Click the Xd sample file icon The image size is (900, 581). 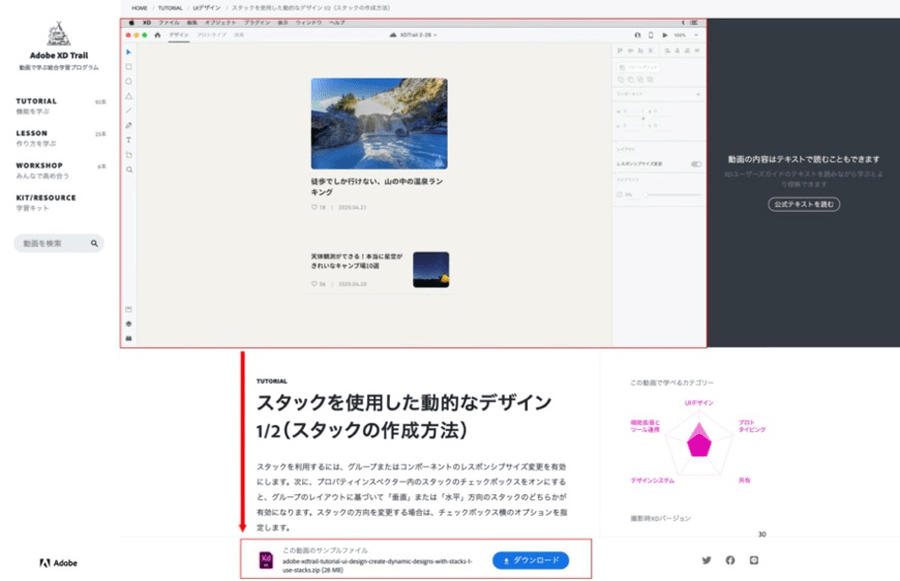(266, 560)
